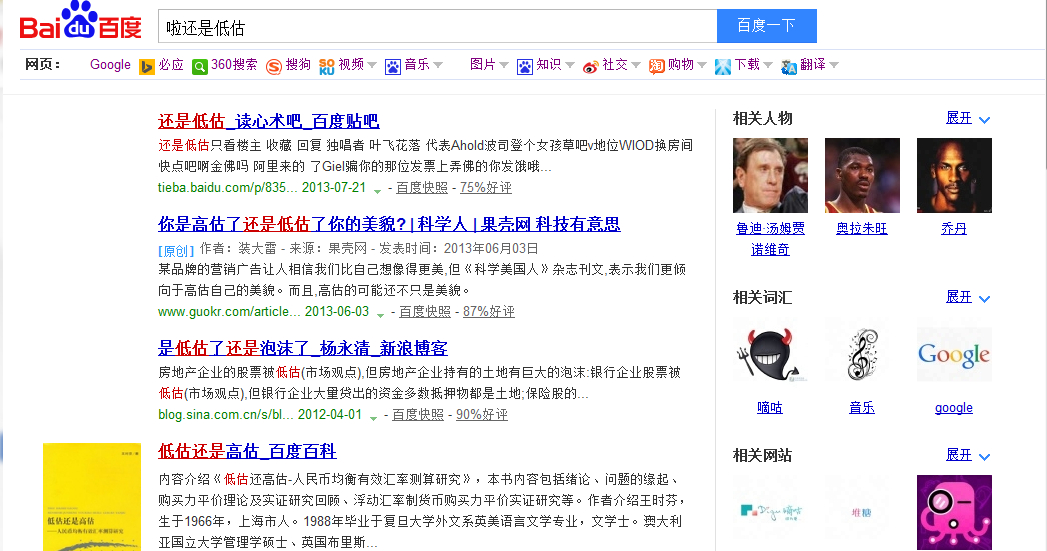
Task: Click the download icon beside 下载
Action: tap(722, 66)
